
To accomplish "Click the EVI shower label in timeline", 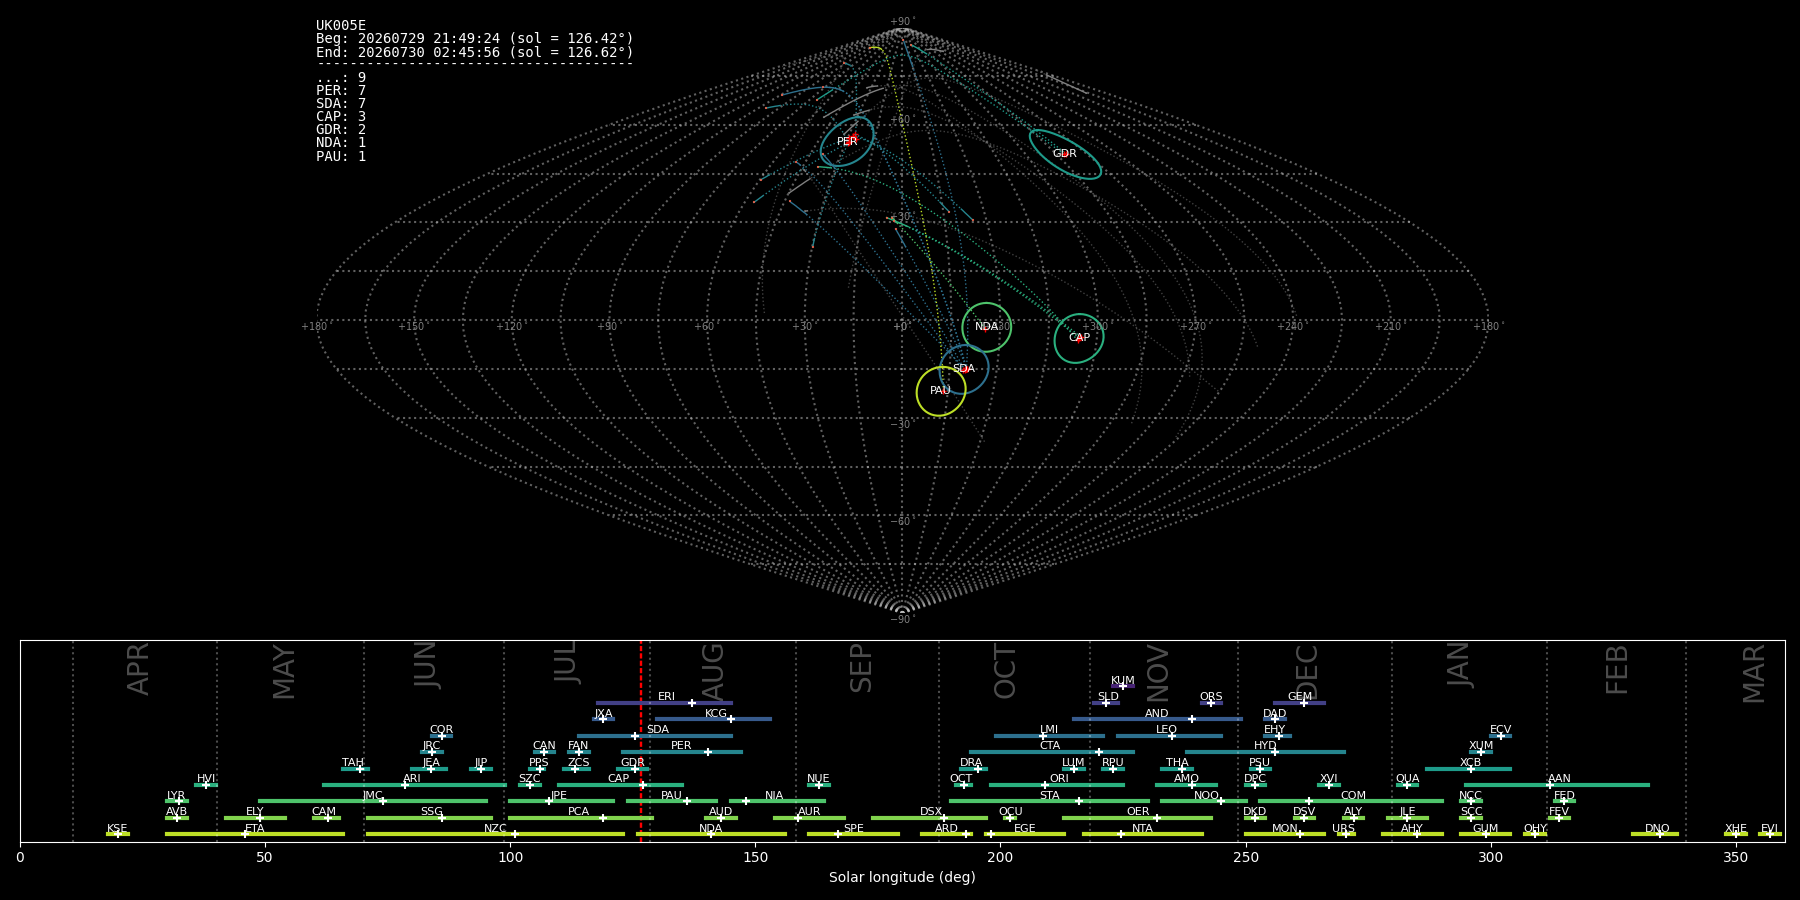I will 1769,829.
